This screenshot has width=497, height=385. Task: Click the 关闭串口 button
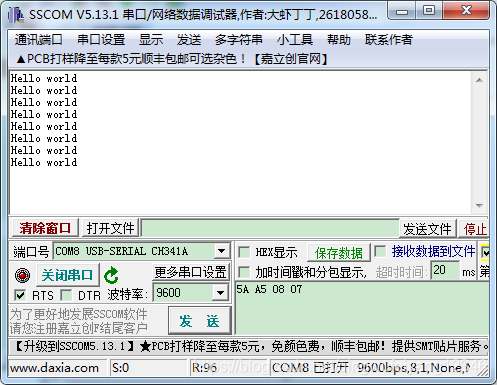(67, 275)
